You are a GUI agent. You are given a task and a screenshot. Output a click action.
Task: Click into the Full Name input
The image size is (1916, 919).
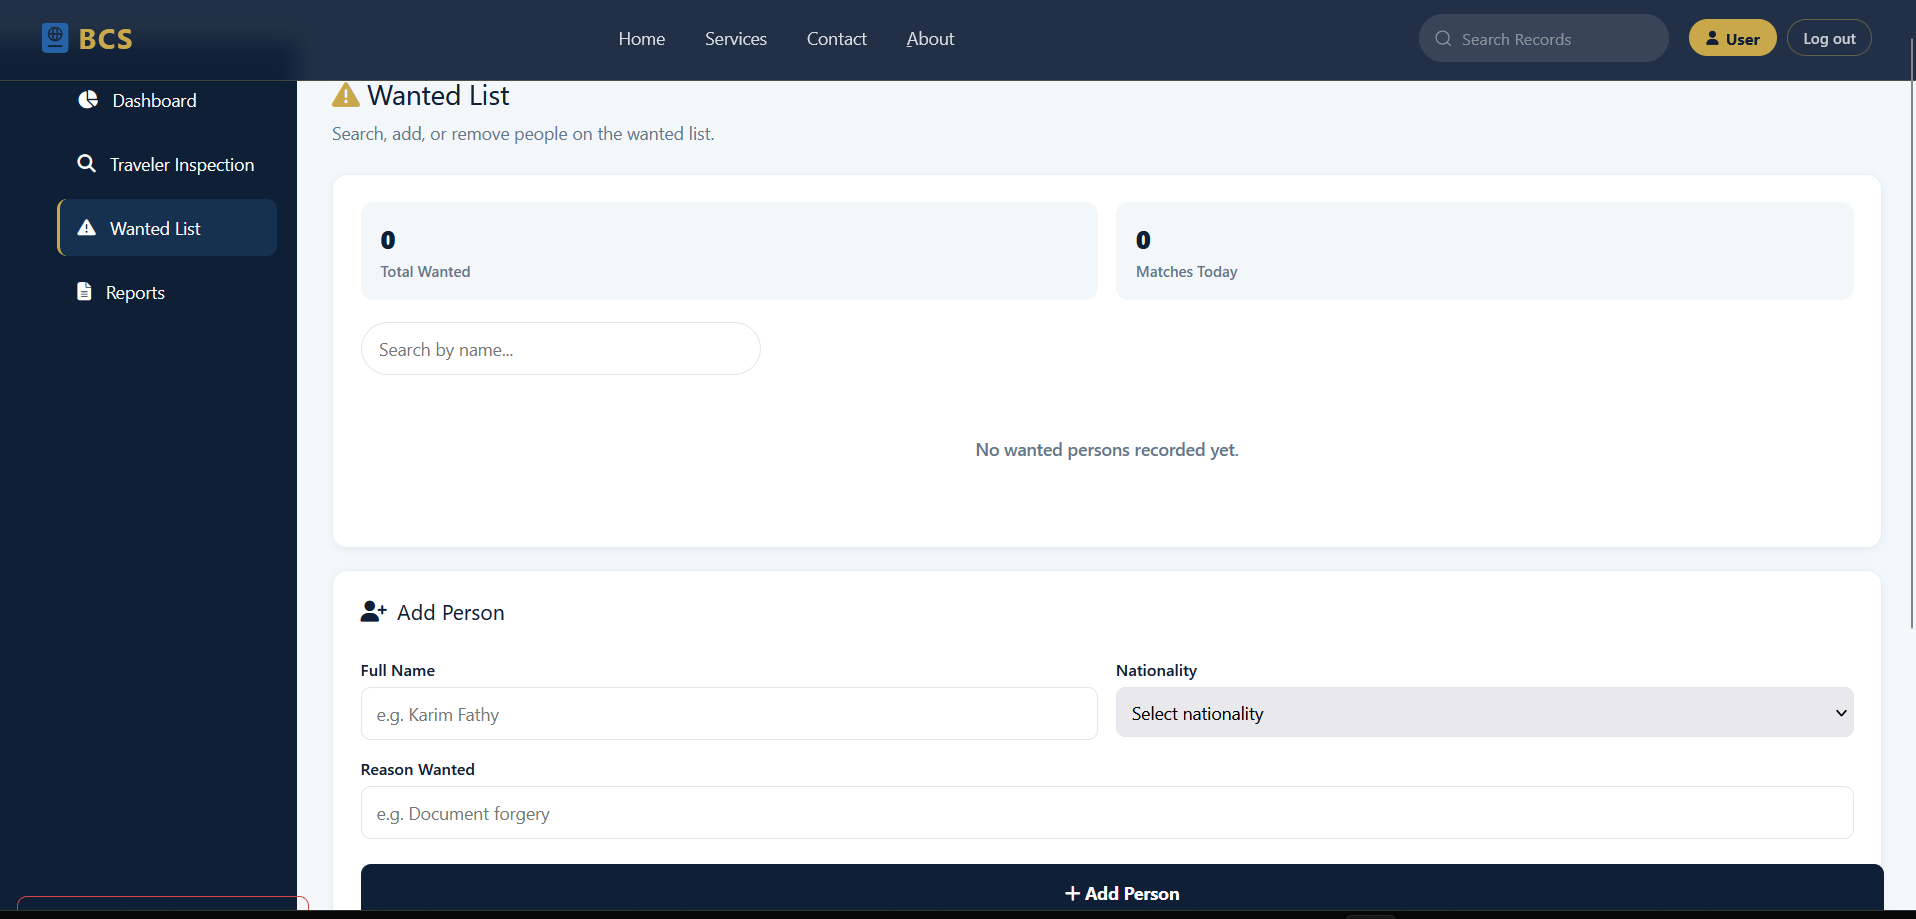729,713
